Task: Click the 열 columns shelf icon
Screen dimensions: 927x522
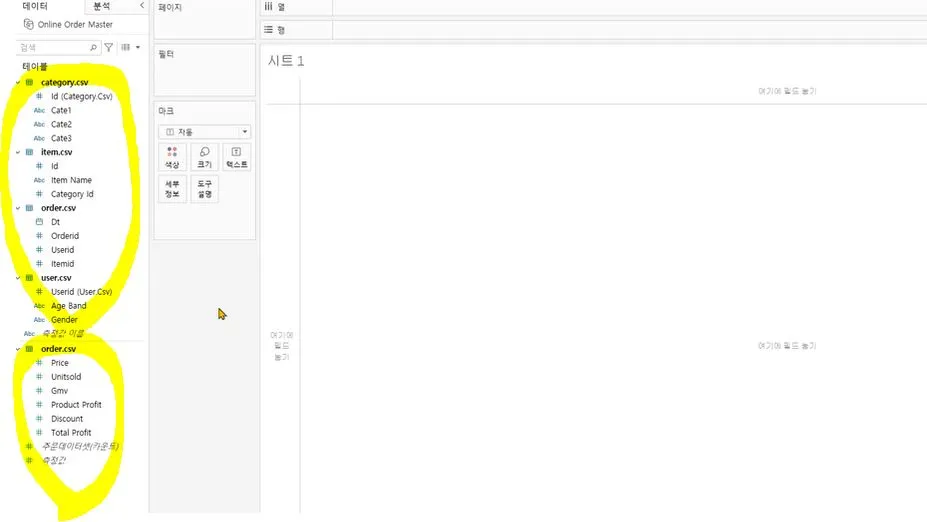Action: click(268, 7)
